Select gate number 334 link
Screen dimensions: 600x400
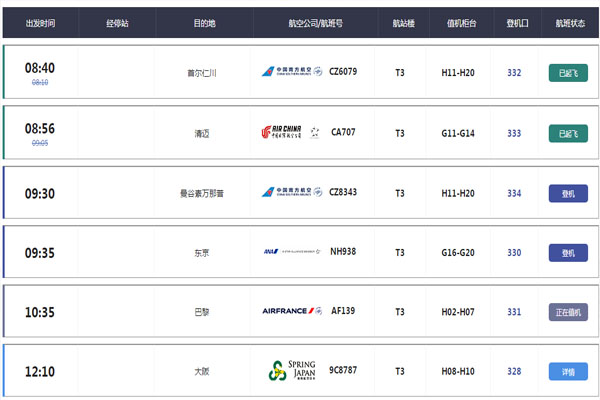(x=514, y=193)
